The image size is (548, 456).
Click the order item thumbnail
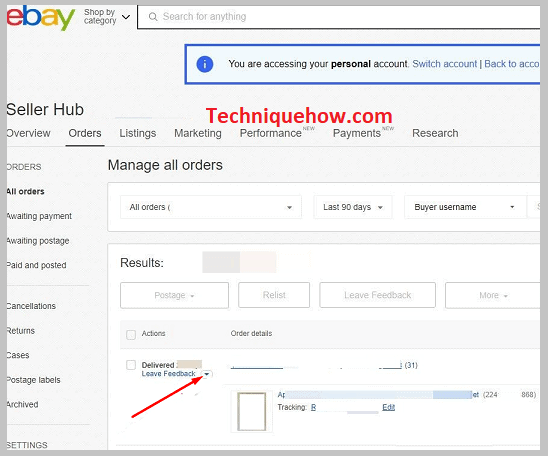pyautogui.click(x=252, y=411)
